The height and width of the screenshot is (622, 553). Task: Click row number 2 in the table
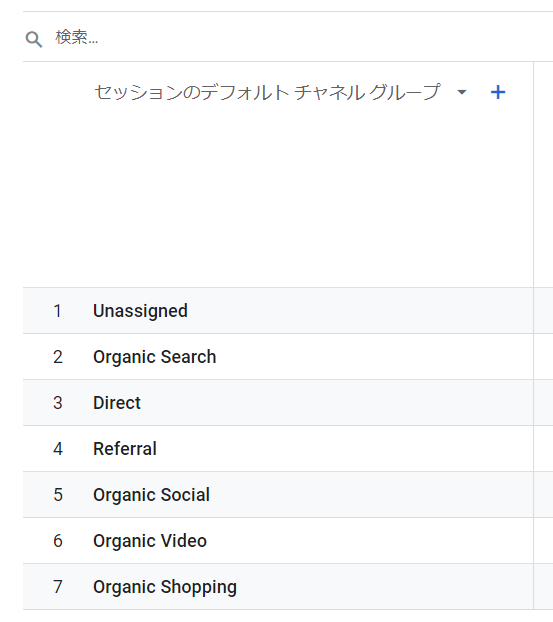click(58, 357)
